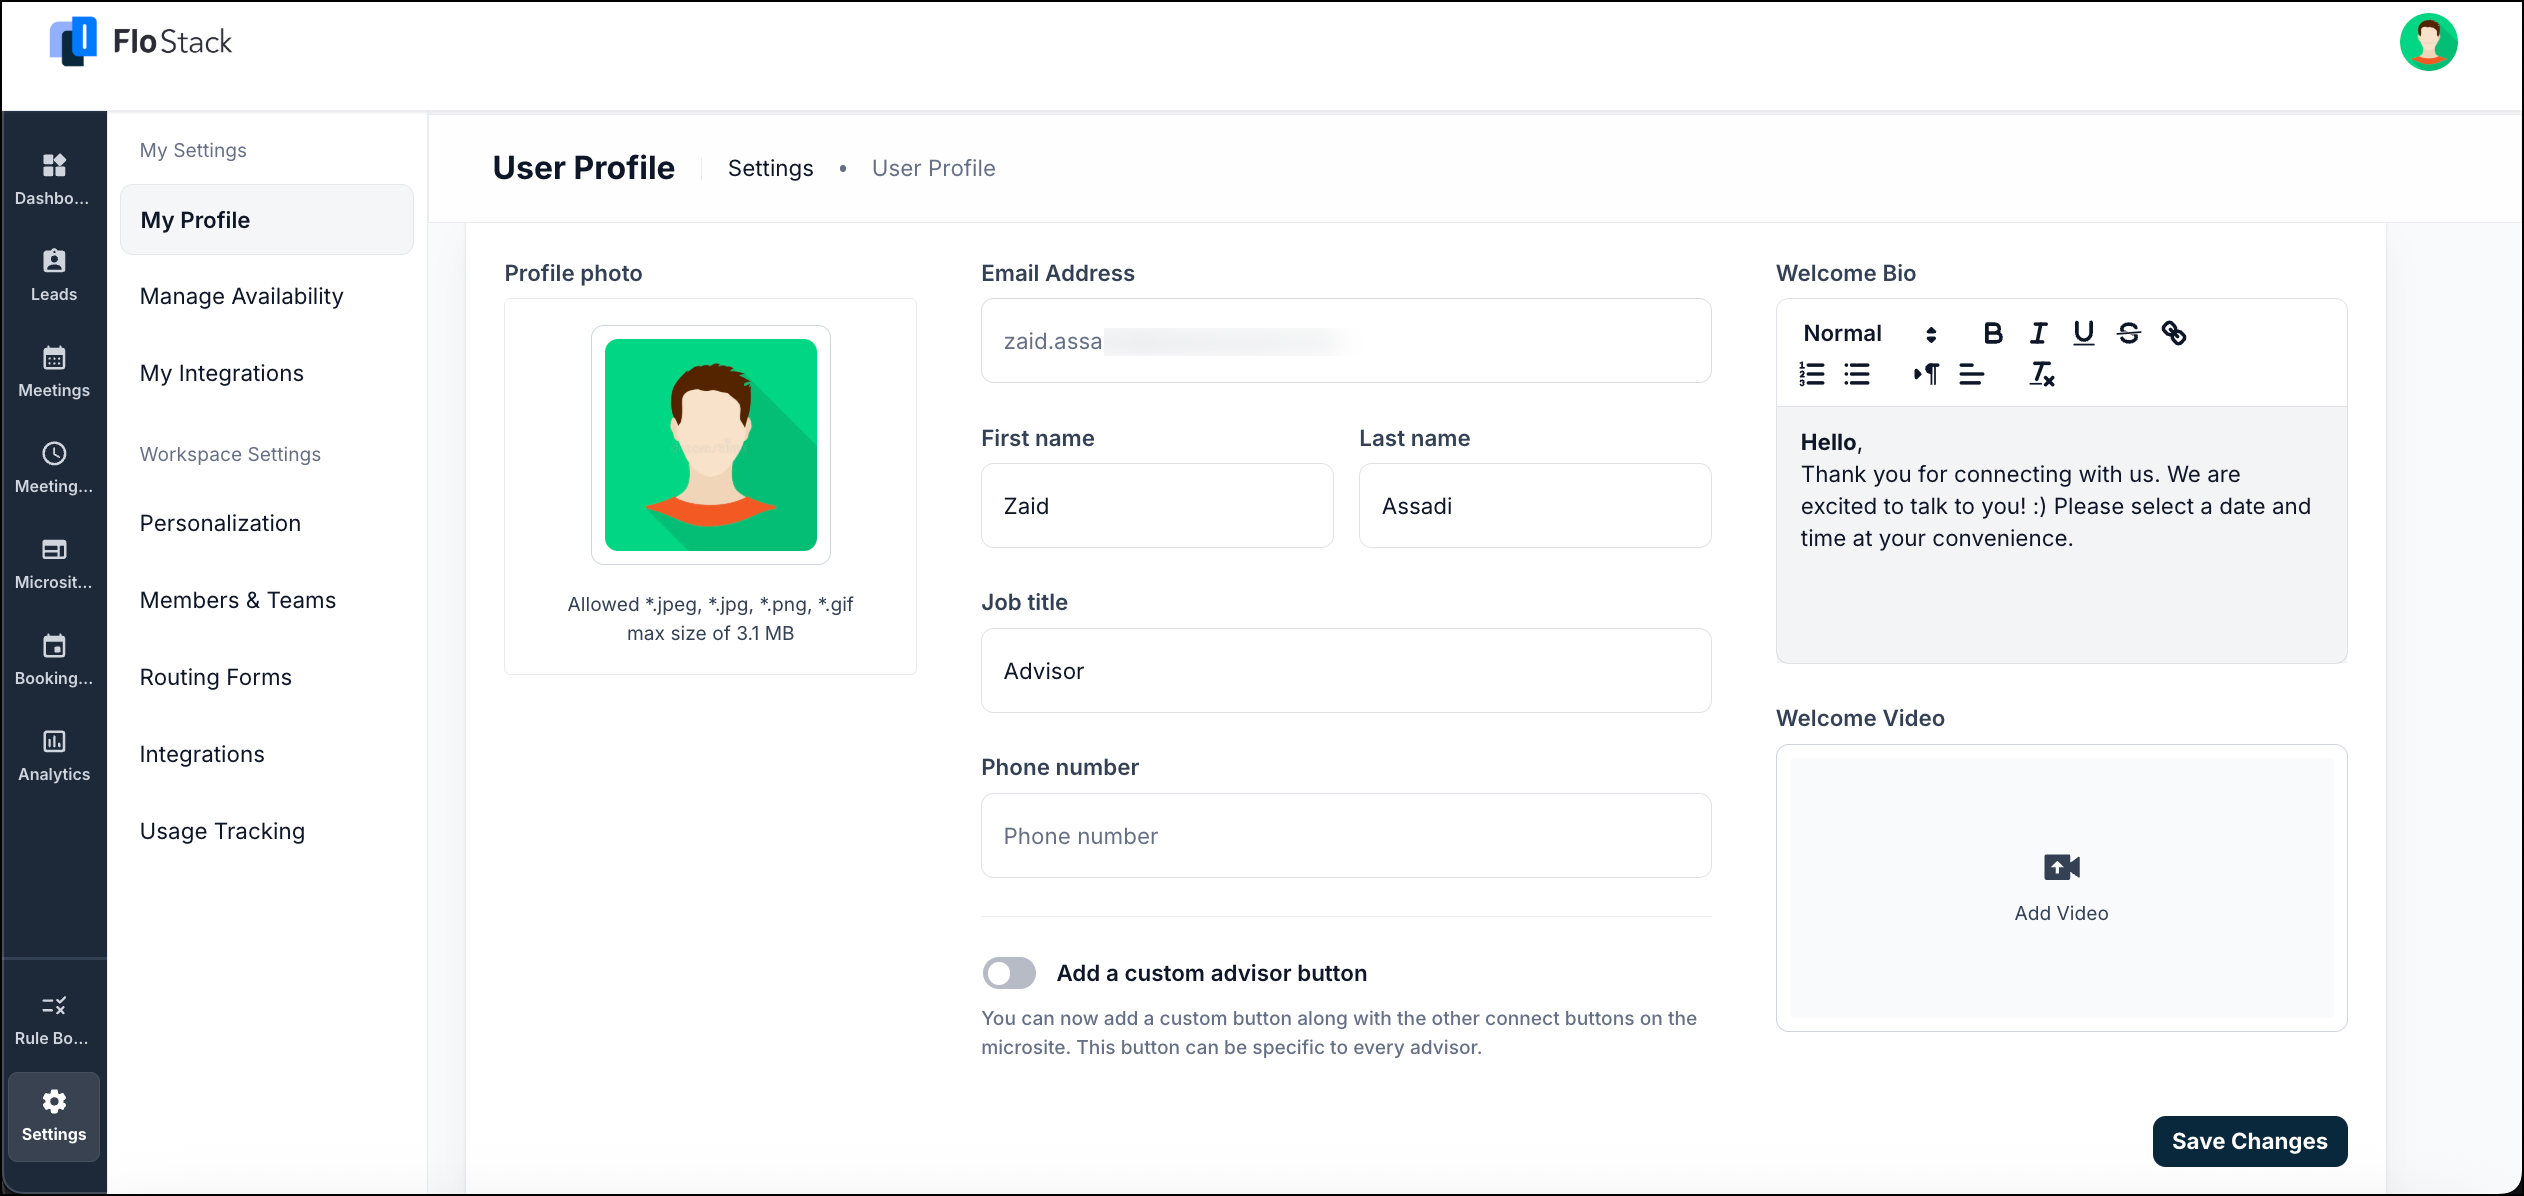Toggle italic in the Welcome Bio editor

(x=2037, y=333)
